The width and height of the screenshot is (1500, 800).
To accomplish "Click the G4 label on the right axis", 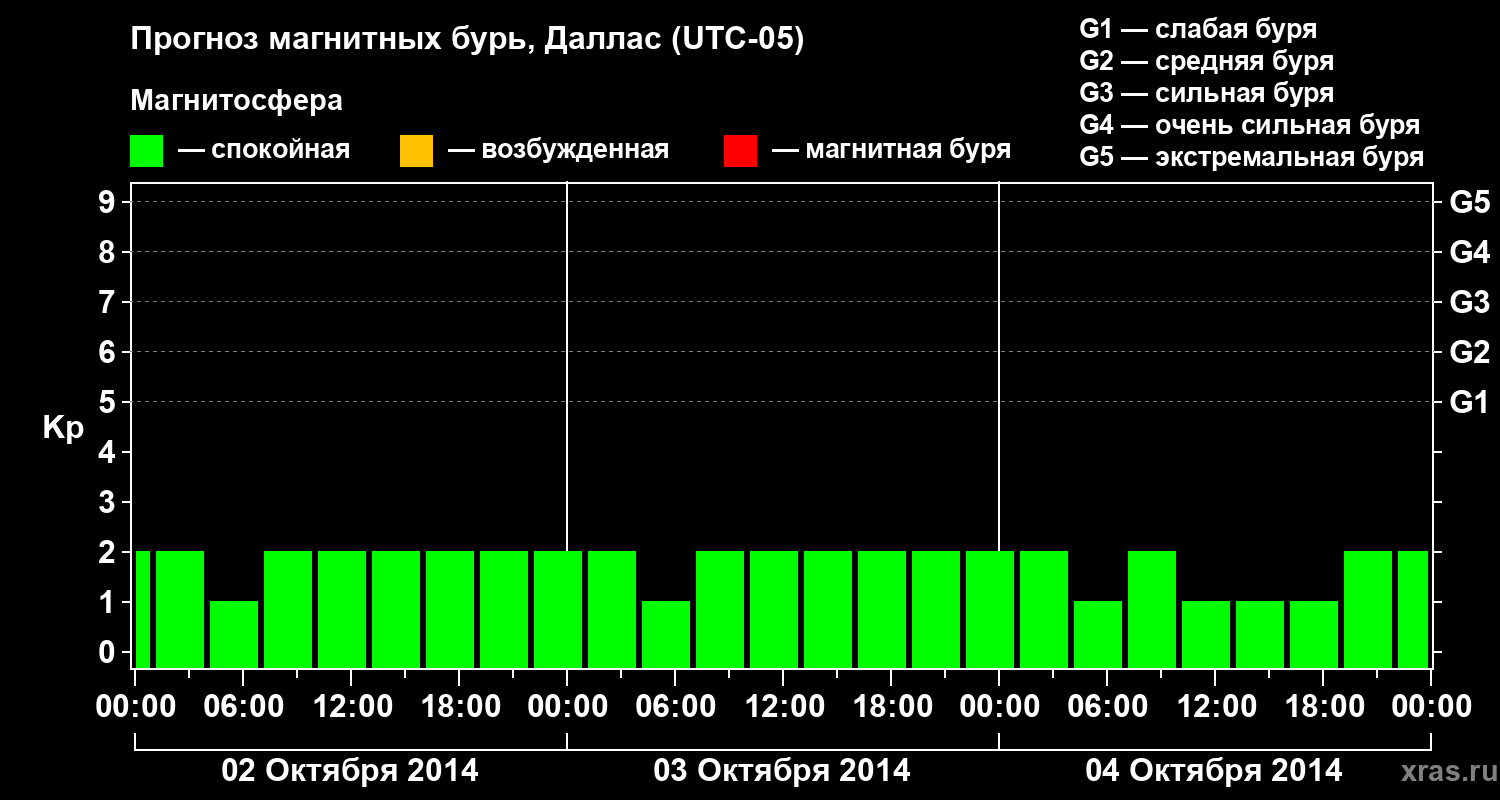I will coord(1469,252).
